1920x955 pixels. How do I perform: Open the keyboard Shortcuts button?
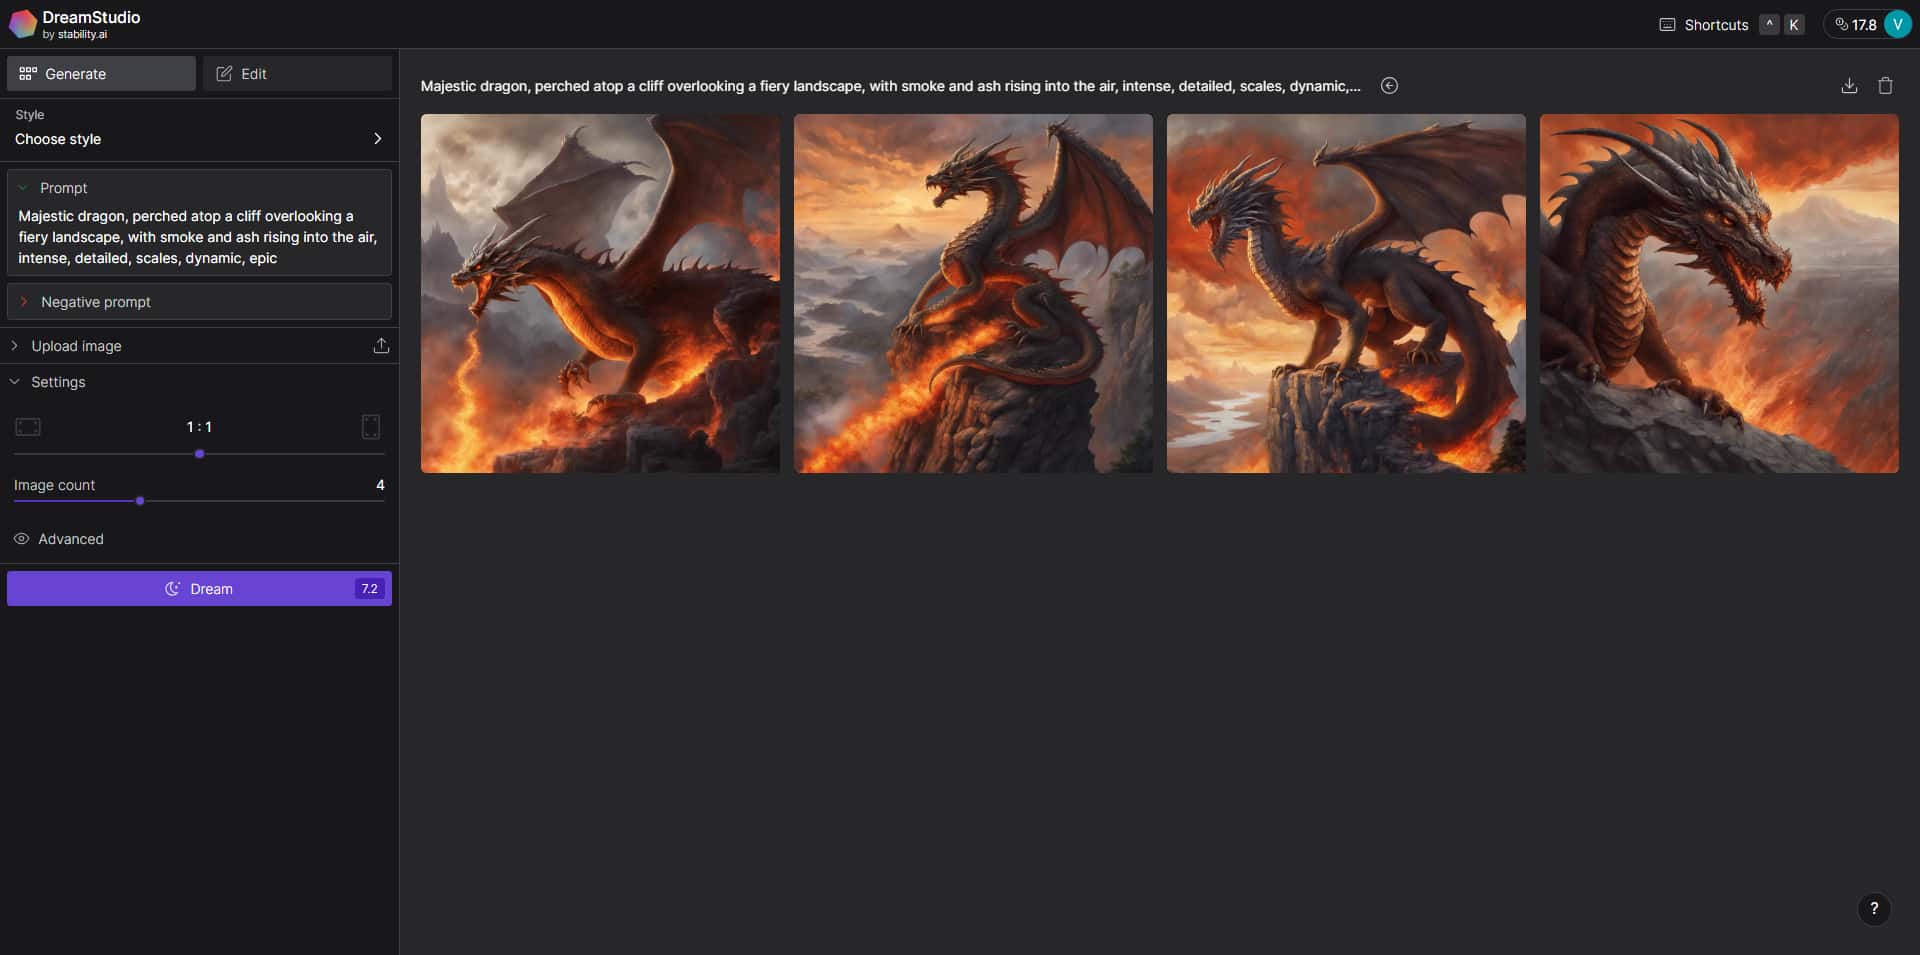(1704, 25)
